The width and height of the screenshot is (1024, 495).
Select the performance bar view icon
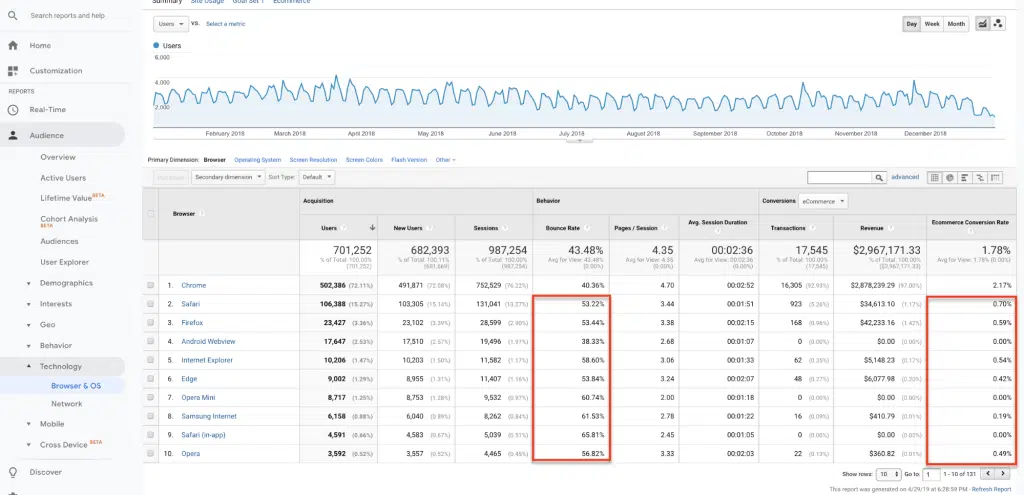pyautogui.click(x=965, y=177)
